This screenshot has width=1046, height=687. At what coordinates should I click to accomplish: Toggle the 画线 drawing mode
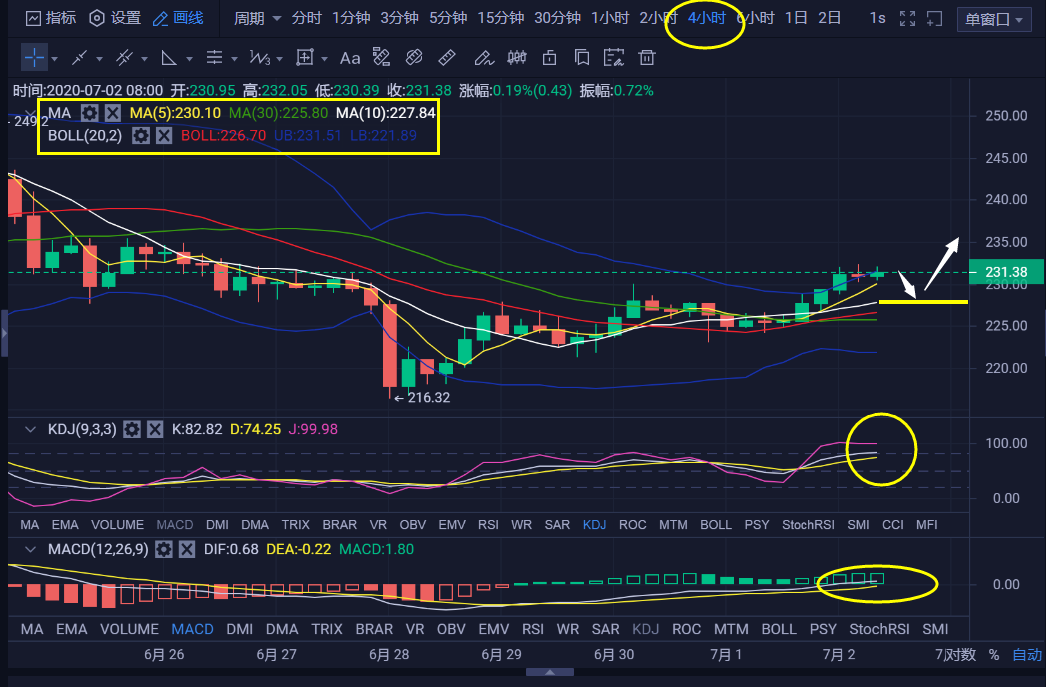pyautogui.click(x=178, y=18)
